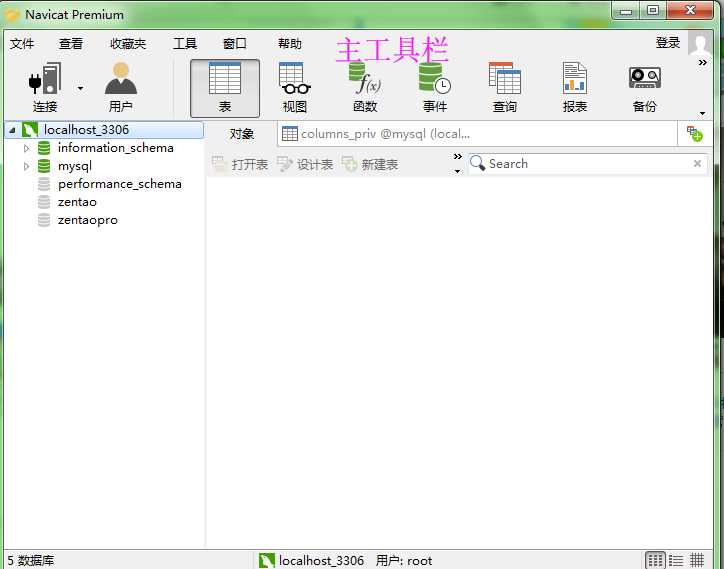
Task: Click the information_schema database green icon
Action: pos(44,148)
